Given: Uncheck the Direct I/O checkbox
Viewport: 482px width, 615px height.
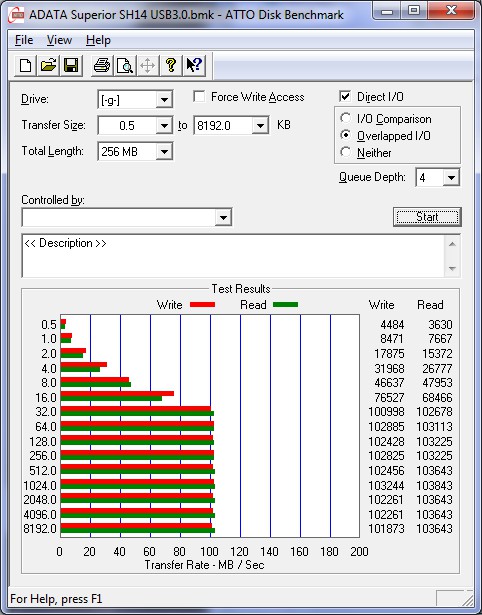Looking at the screenshot, I should tap(345, 96).
